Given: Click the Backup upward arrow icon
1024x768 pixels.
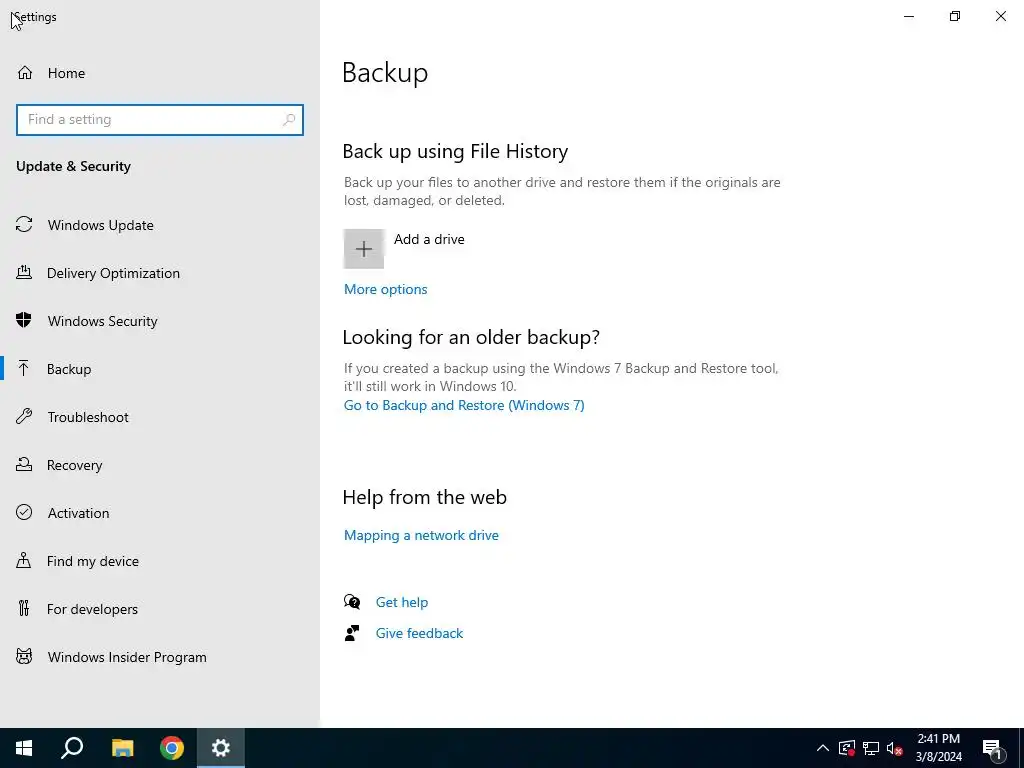Looking at the screenshot, I should point(24,369).
